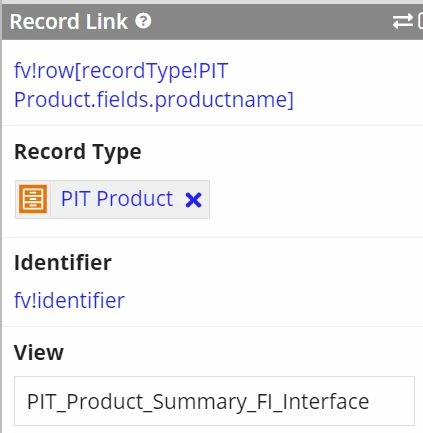
Task: Focus the View field containing PIT_Product_Summary_FI_Interface
Action: [x=214, y=401]
